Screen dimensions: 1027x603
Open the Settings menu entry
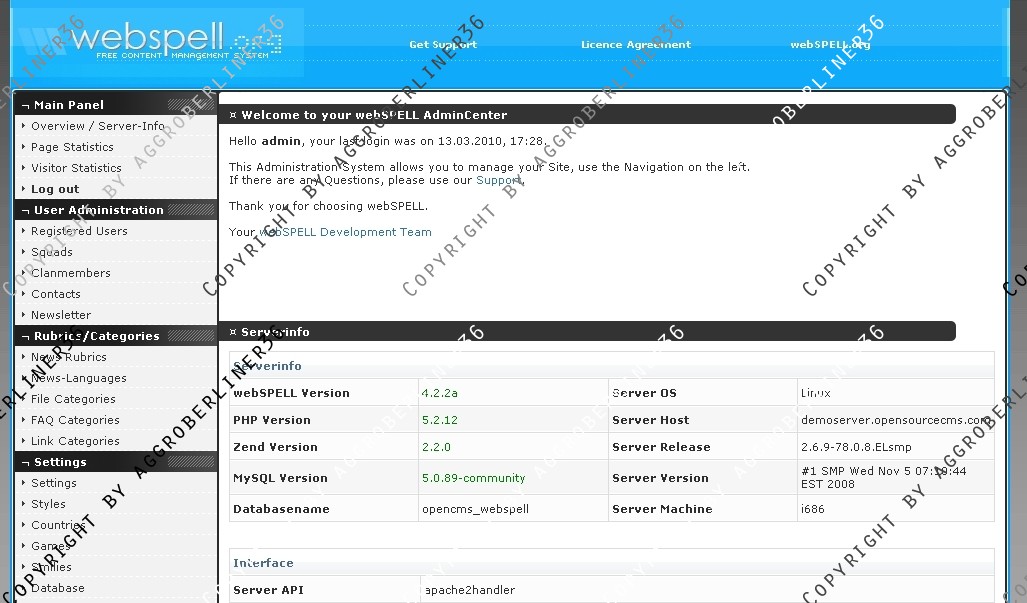pos(54,483)
